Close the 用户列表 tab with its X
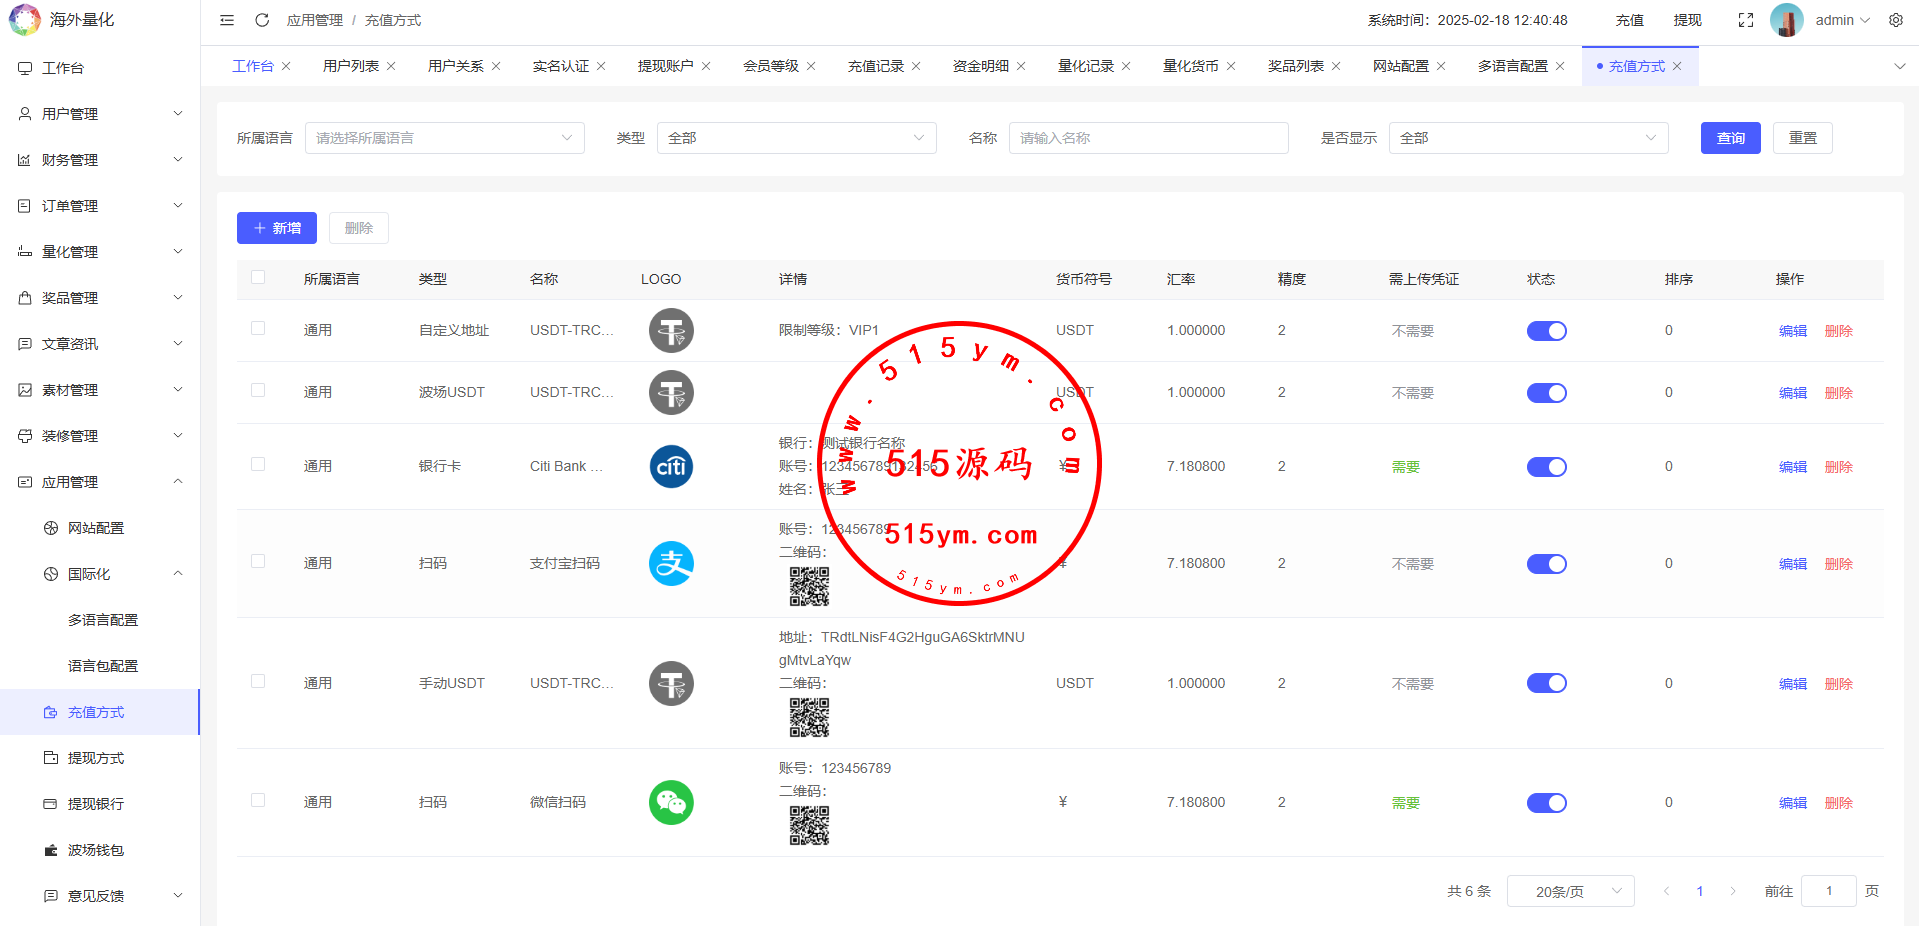Viewport: 1919px width, 926px height. (x=391, y=66)
